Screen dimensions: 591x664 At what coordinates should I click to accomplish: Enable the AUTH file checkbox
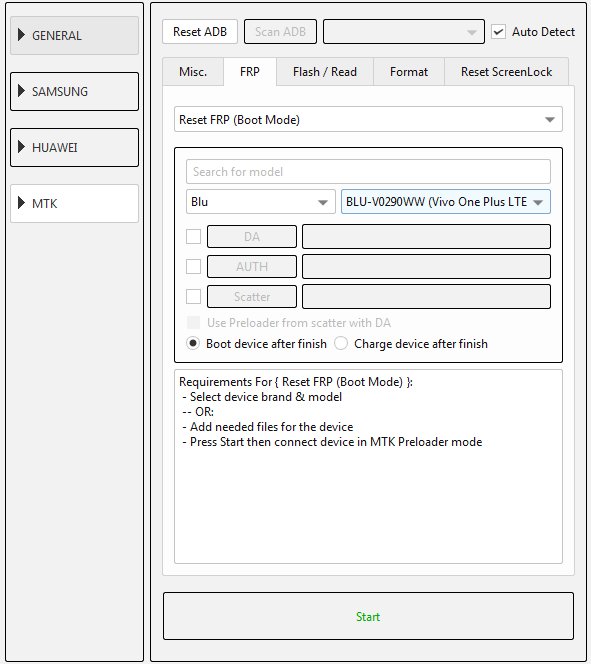[x=193, y=266]
